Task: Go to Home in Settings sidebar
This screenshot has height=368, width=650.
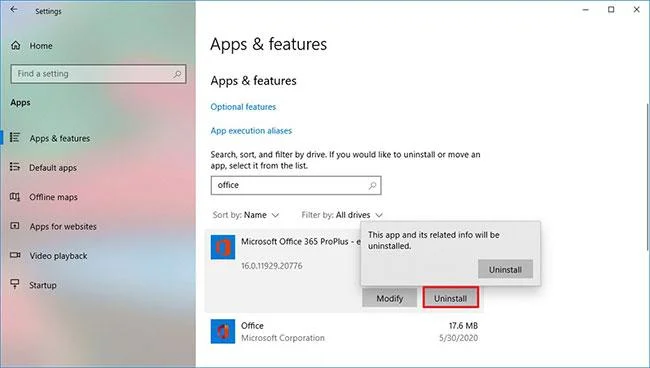Action: pos(41,46)
